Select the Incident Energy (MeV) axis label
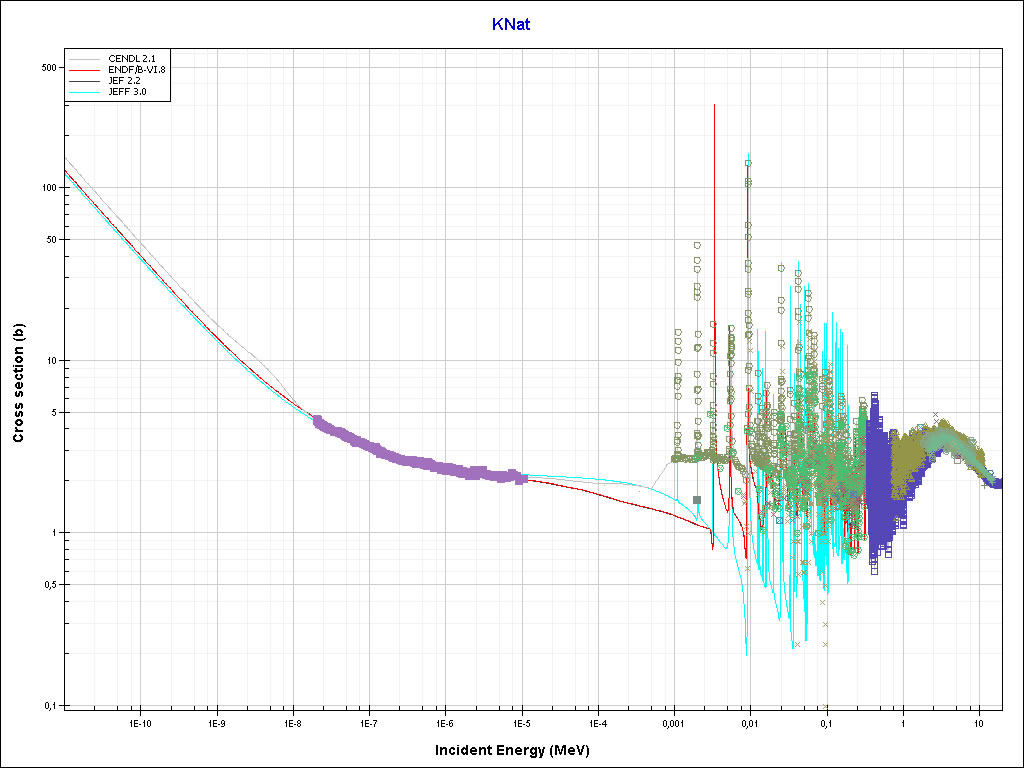Image resolution: width=1024 pixels, height=768 pixels. (519, 750)
